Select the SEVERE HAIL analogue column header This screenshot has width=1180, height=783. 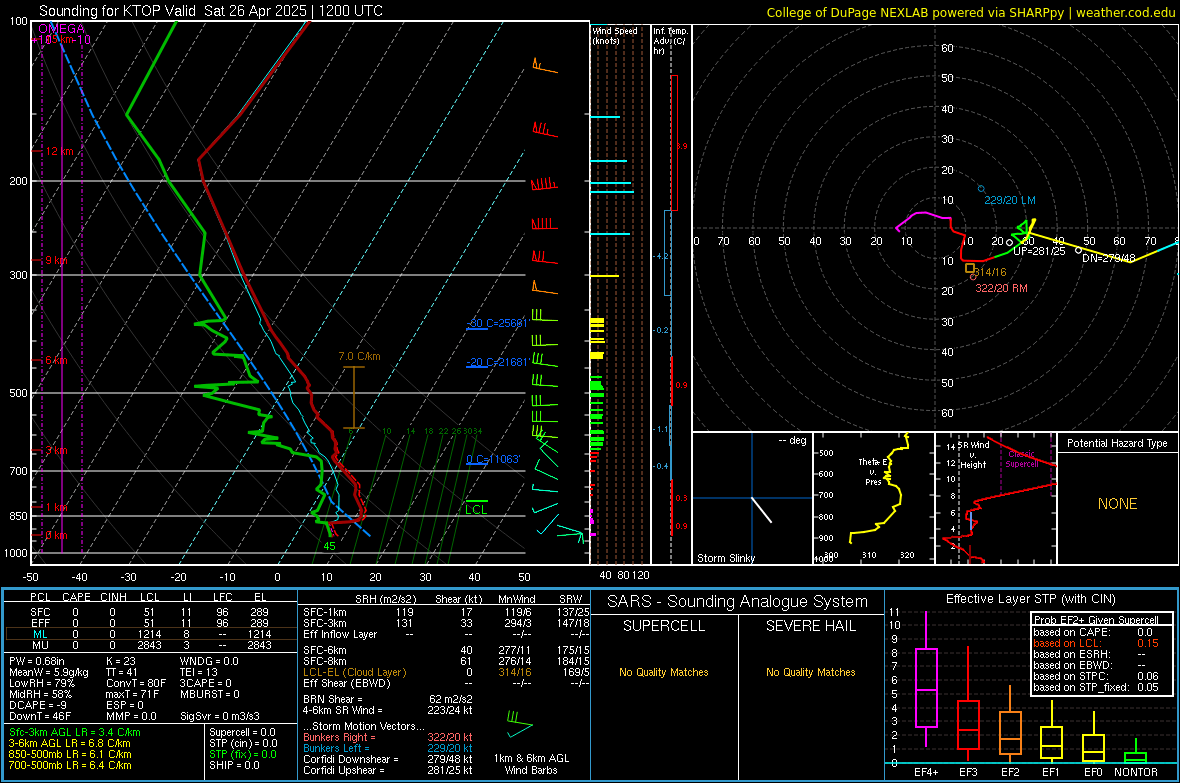coord(810,626)
